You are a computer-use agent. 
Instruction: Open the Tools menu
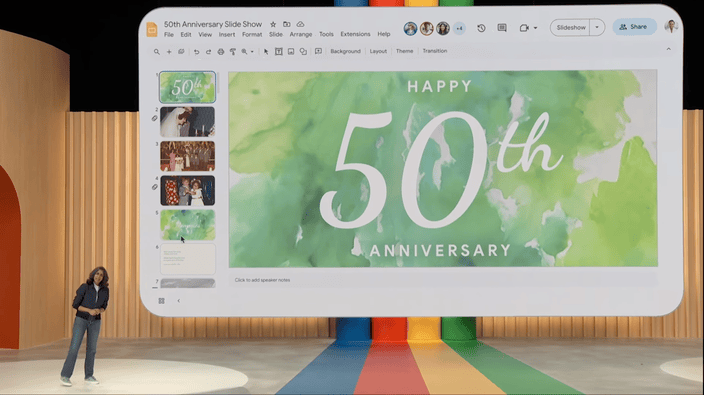click(x=326, y=35)
